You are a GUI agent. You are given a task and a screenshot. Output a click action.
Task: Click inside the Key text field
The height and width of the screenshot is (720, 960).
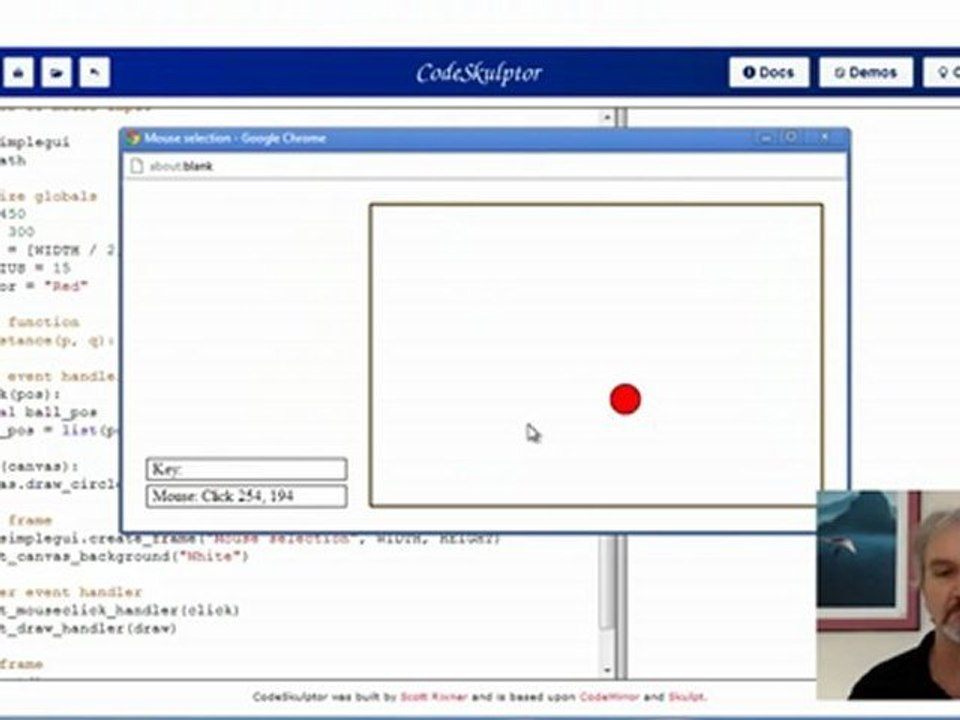click(247, 469)
